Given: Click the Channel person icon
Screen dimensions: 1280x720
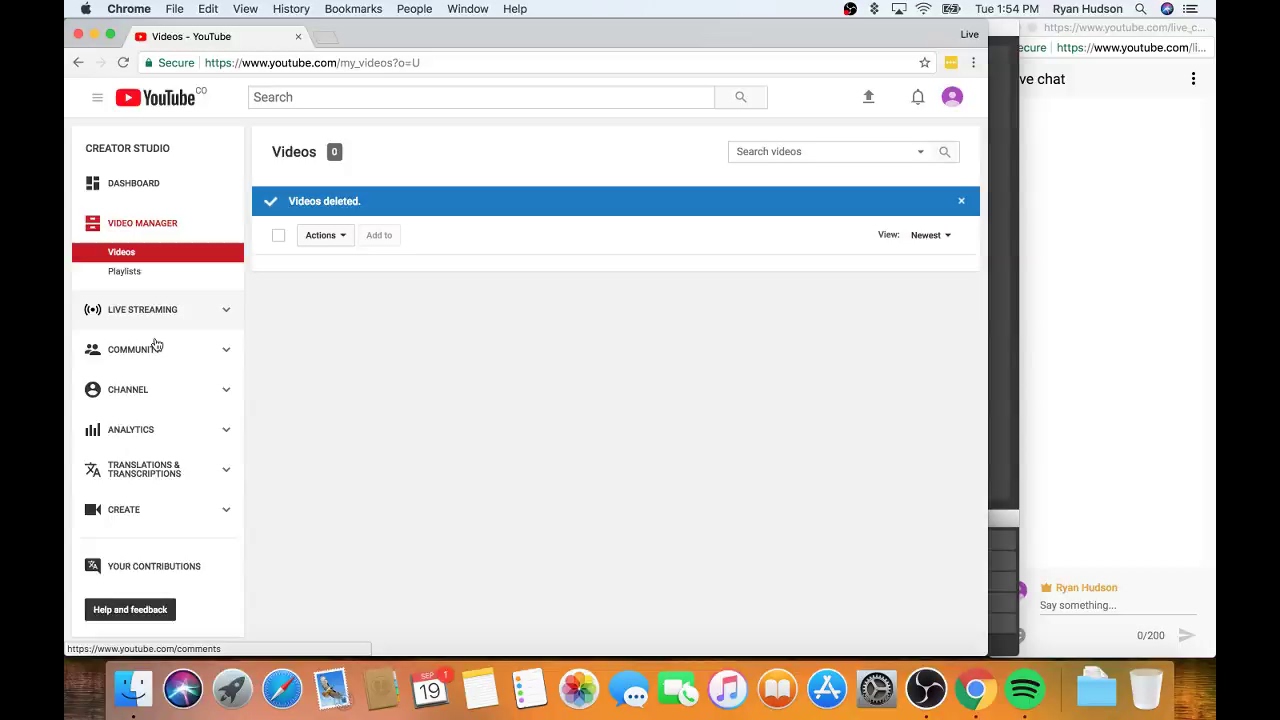Looking at the screenshot, I should [x=93, y=389].
